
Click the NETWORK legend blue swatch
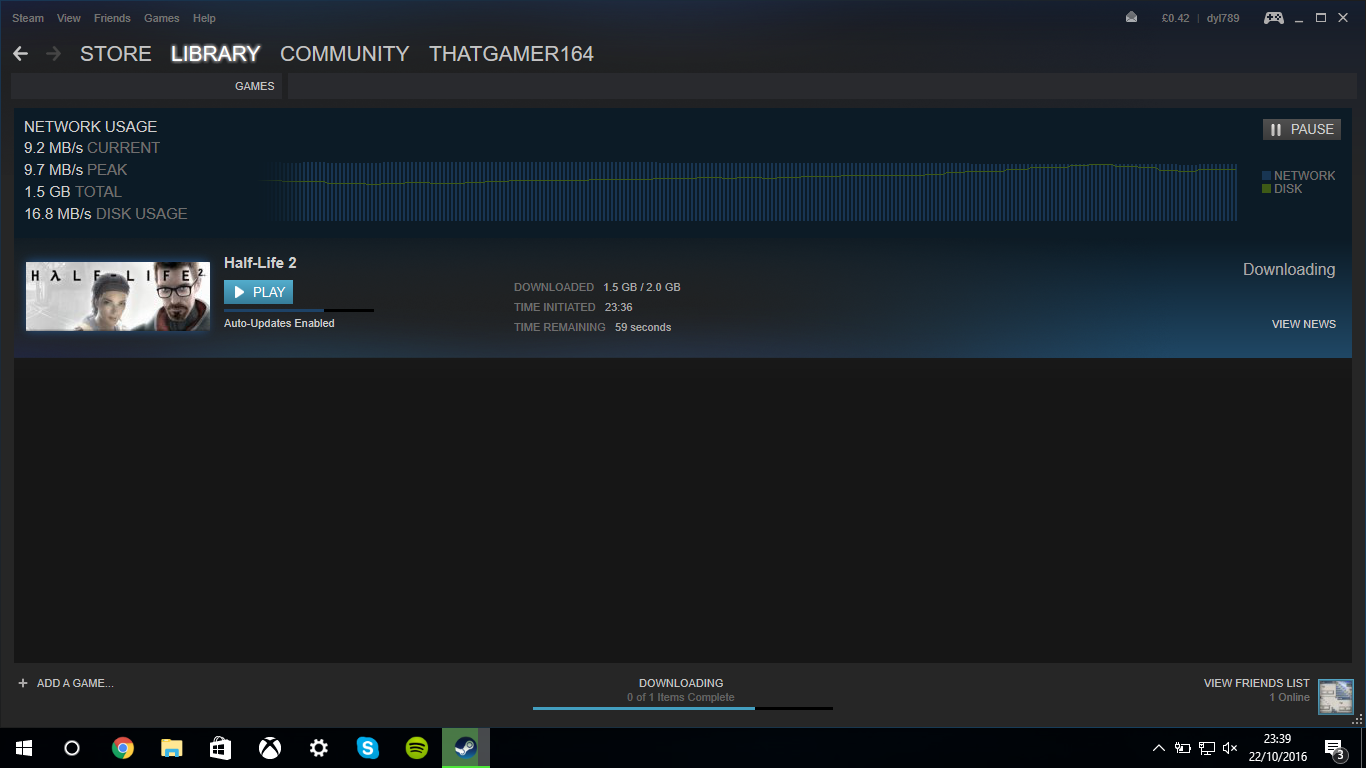click(x=1267, y=176)
